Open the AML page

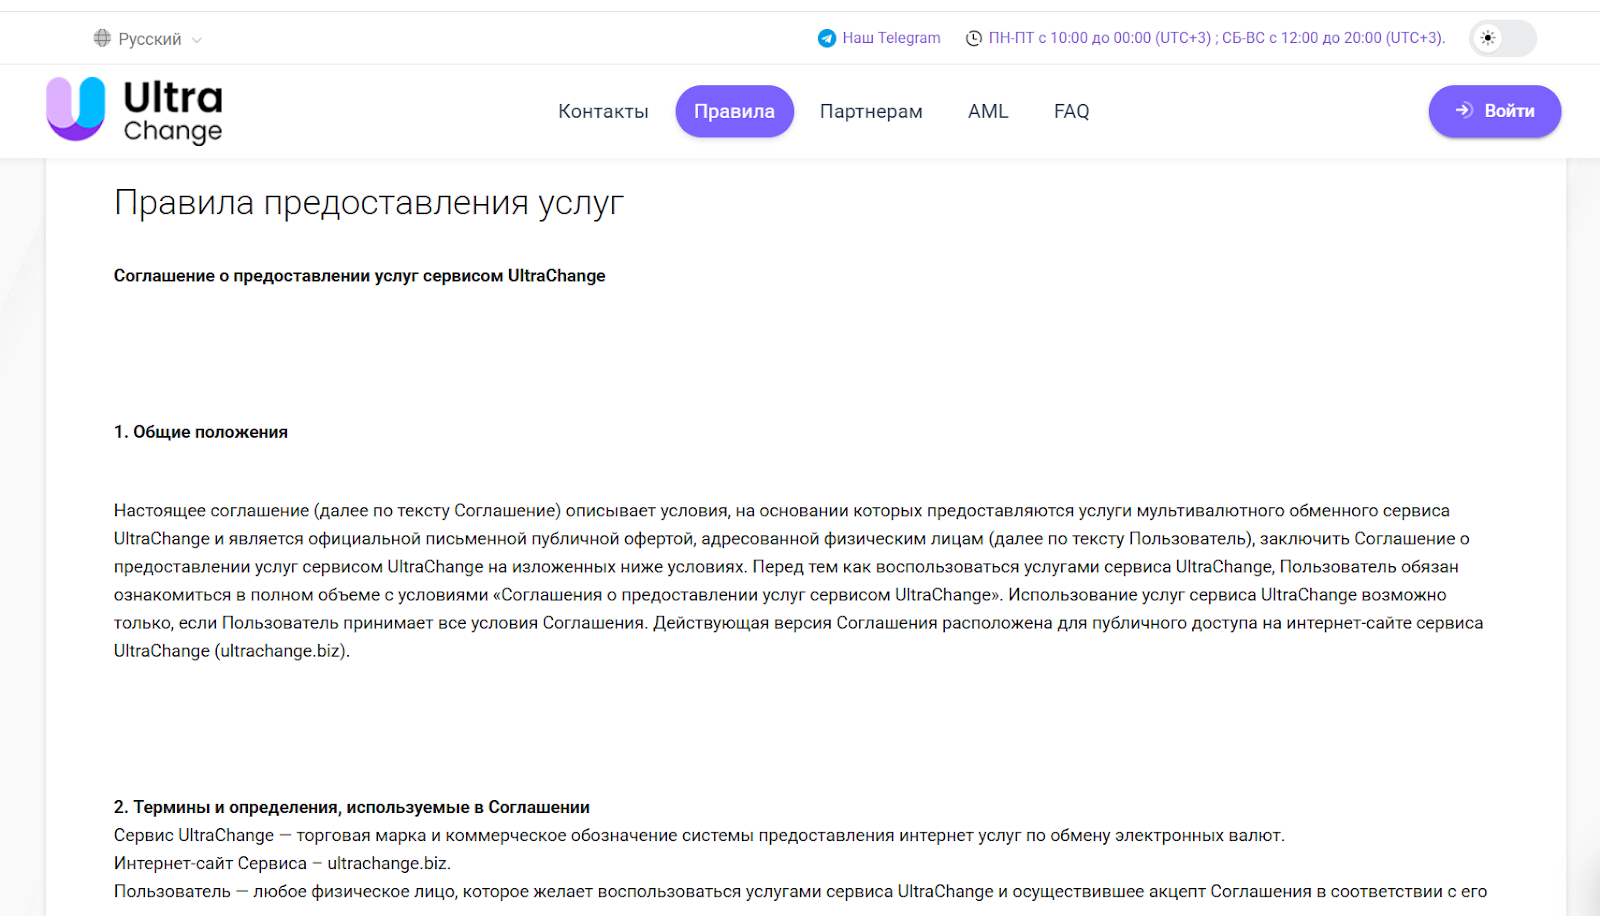pos(988,111)
